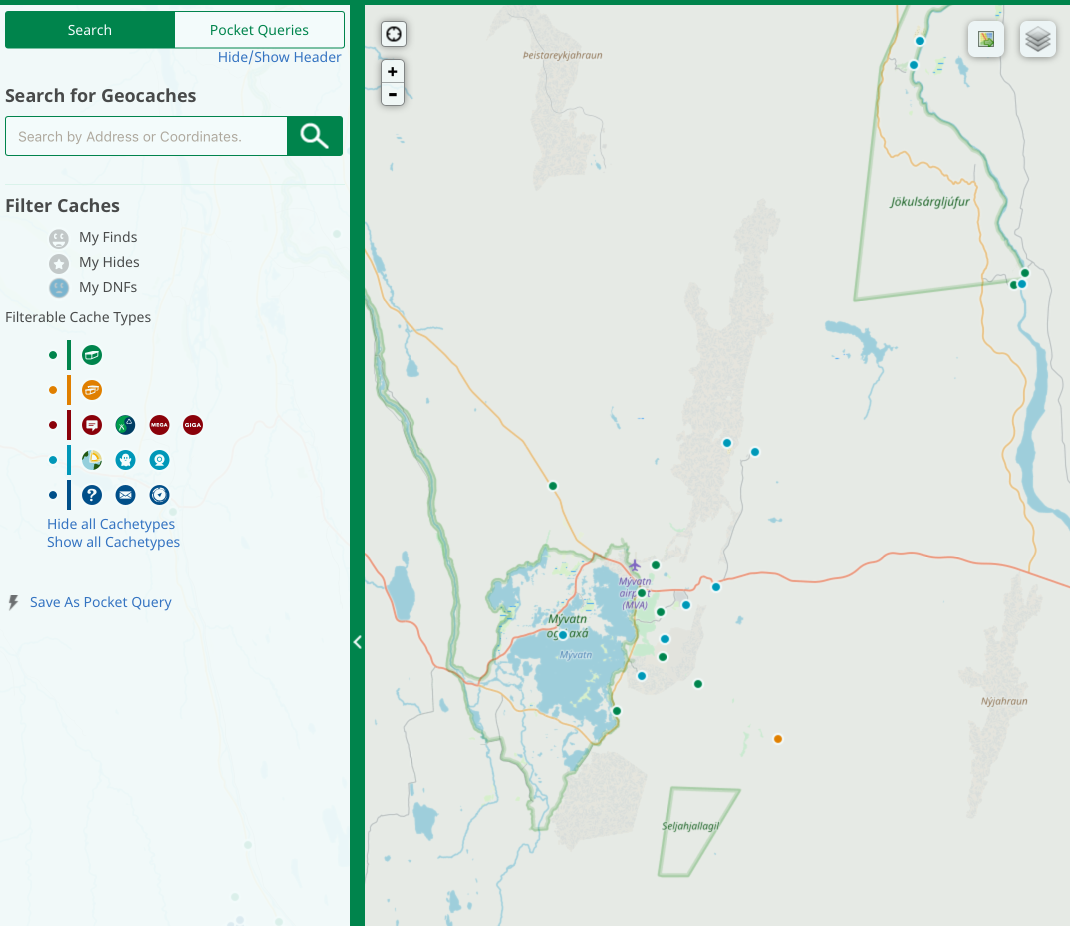Select the green marker right of the airport plane icon

[656, 565]
